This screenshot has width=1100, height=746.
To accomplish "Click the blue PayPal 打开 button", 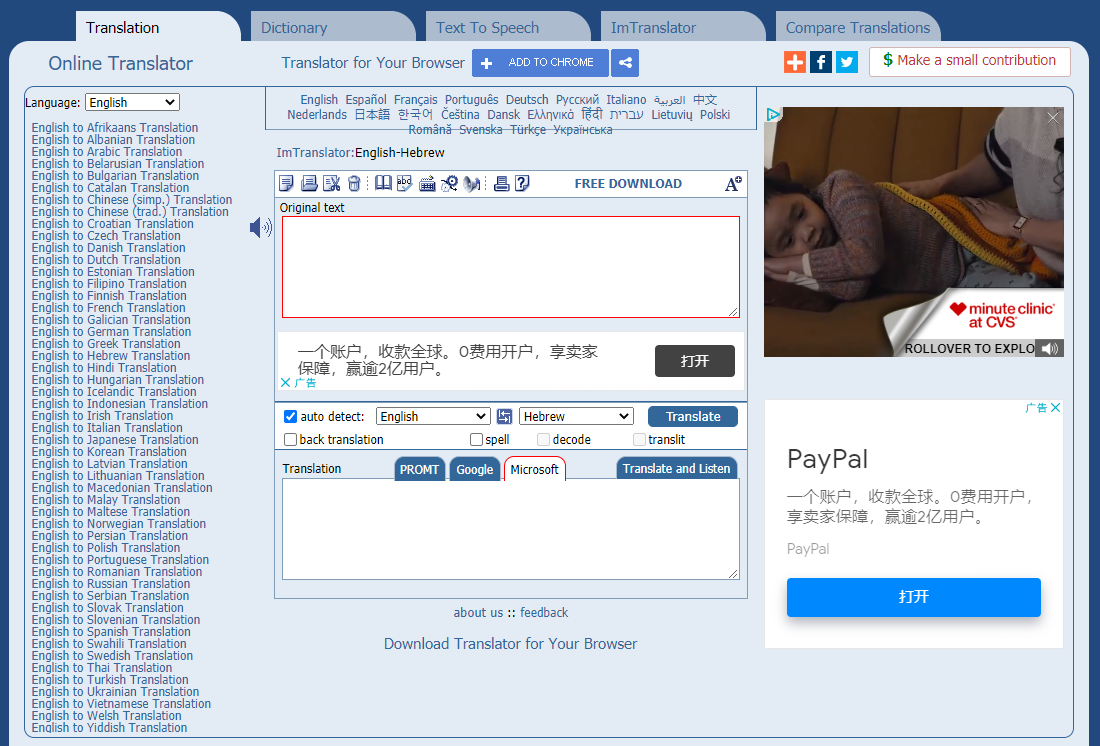I will point(913,597).
